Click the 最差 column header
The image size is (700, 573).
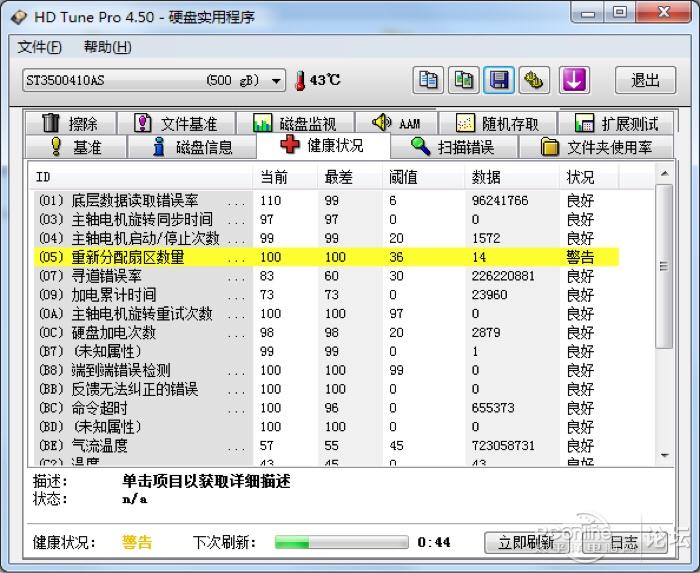pos(350,177)
